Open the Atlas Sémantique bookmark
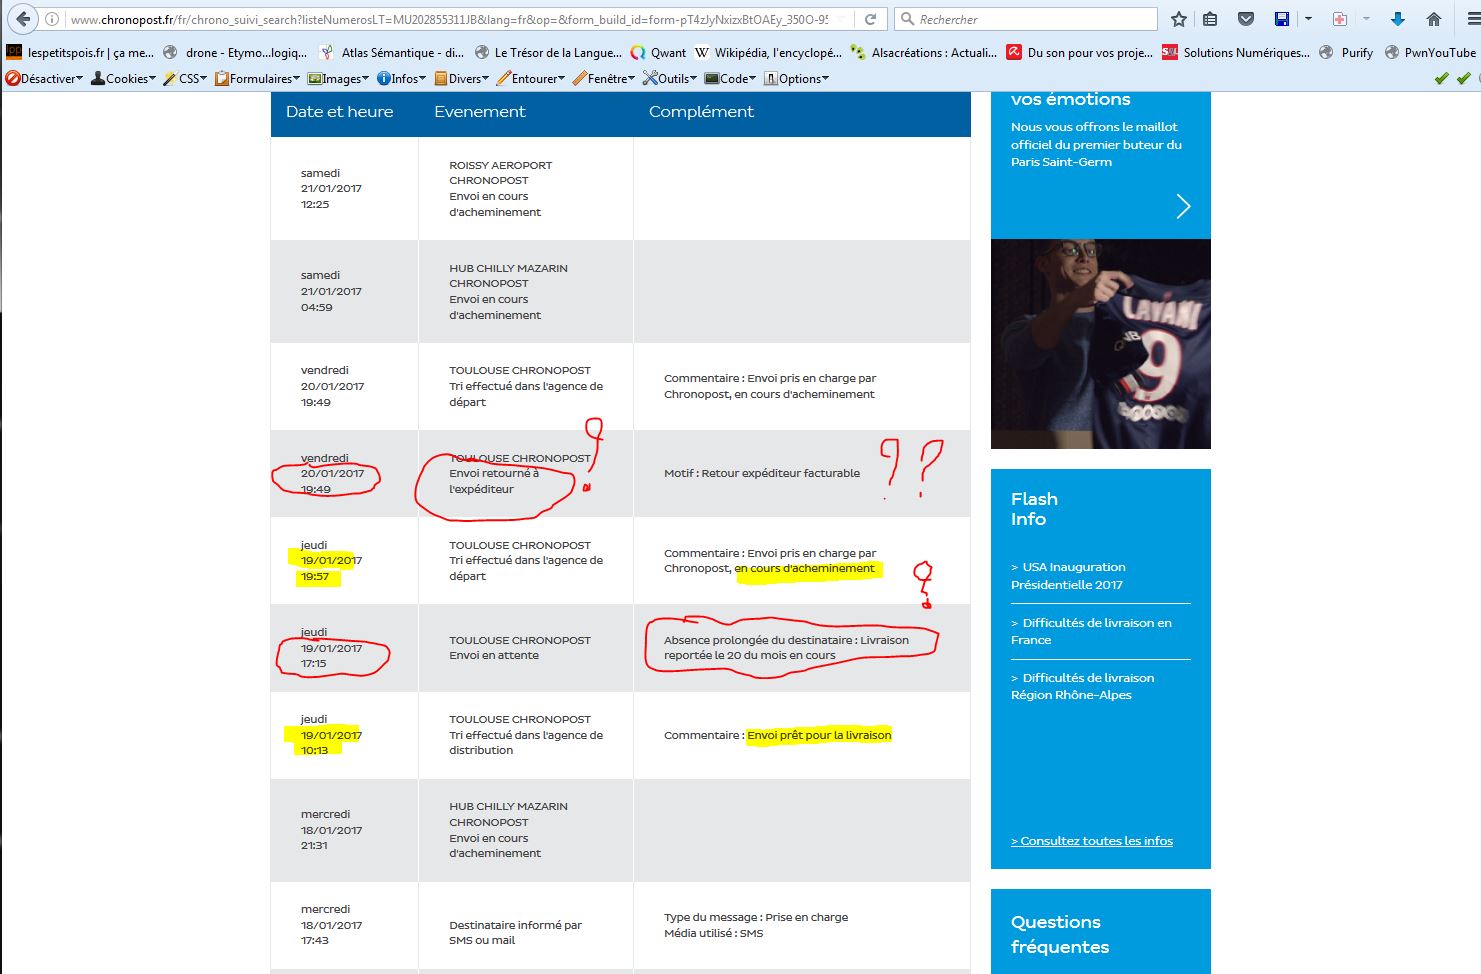The width and height of the screenshot is (1481, 974). (391, 53)
